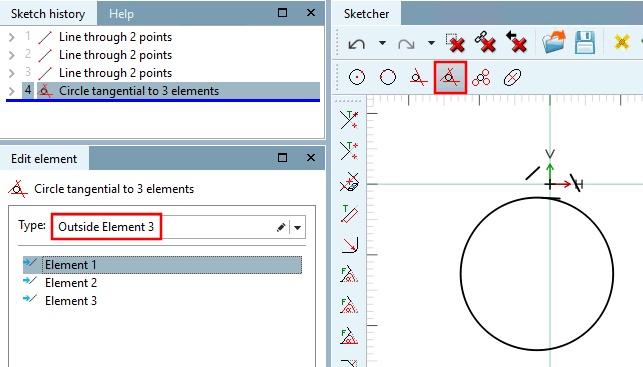Screen dimensions: 643x367
Task: Click the T red rectangle line tool
Action: [x=349, y=214]
